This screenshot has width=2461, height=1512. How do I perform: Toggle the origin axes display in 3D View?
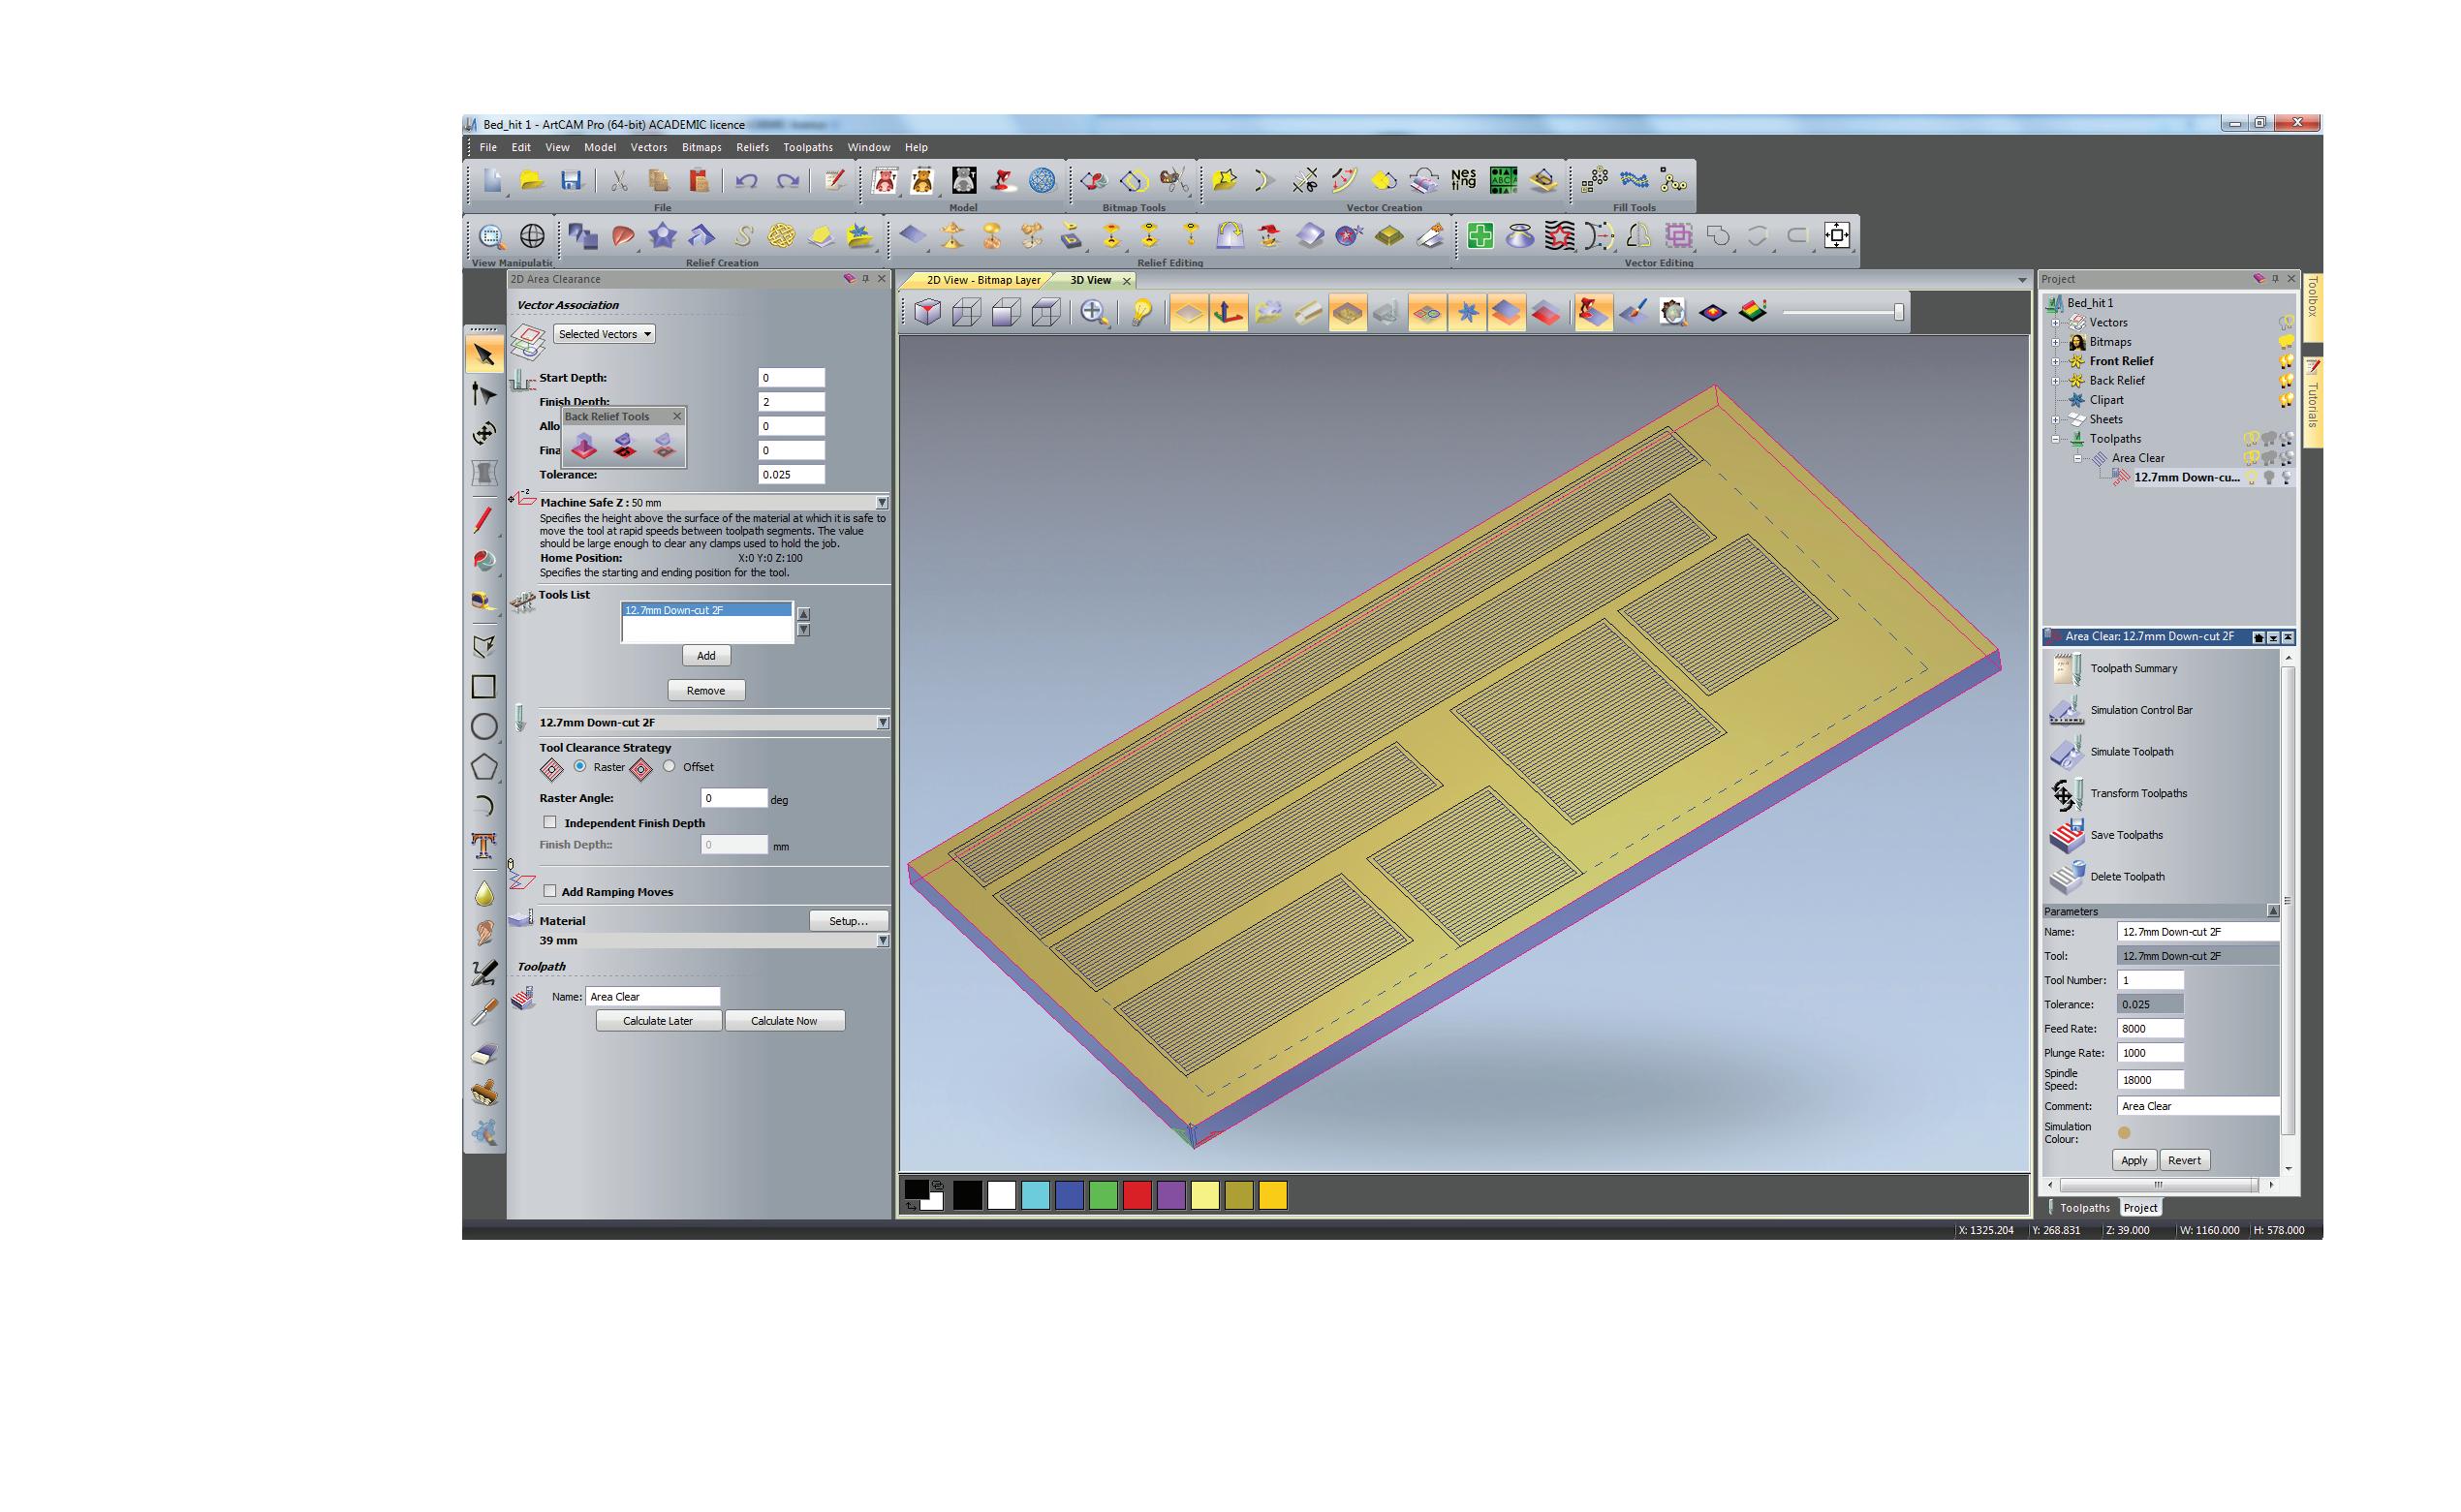pyautogui.click(x=1228, y=313)
